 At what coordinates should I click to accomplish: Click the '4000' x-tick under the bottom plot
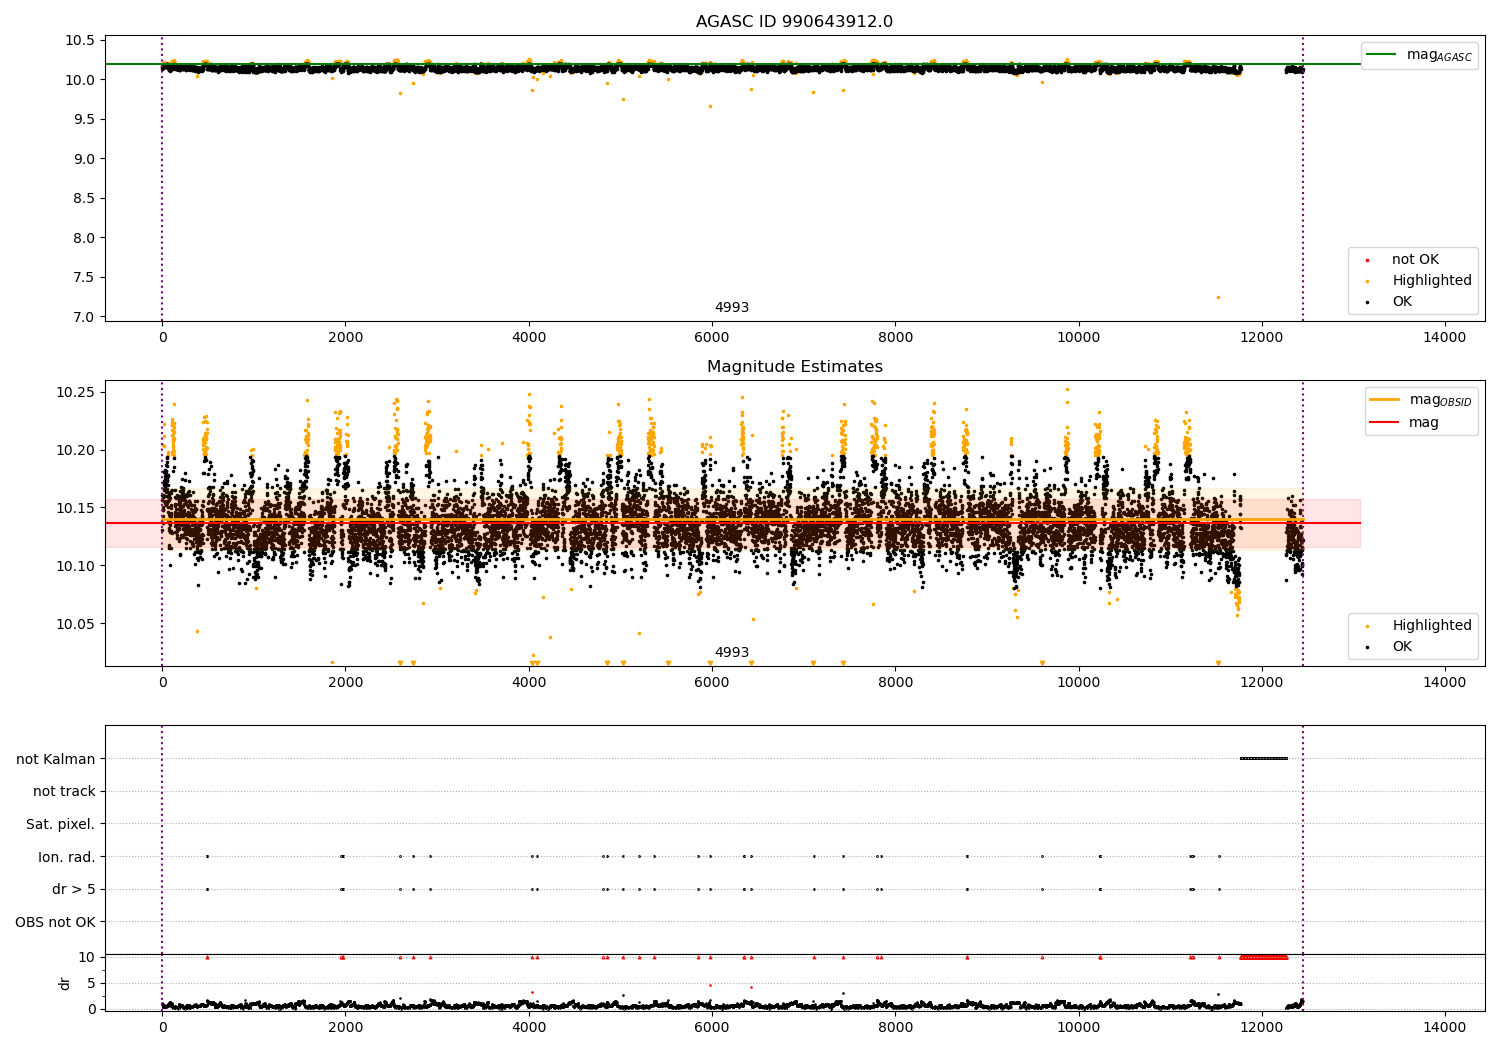[x=529, y=1028]
